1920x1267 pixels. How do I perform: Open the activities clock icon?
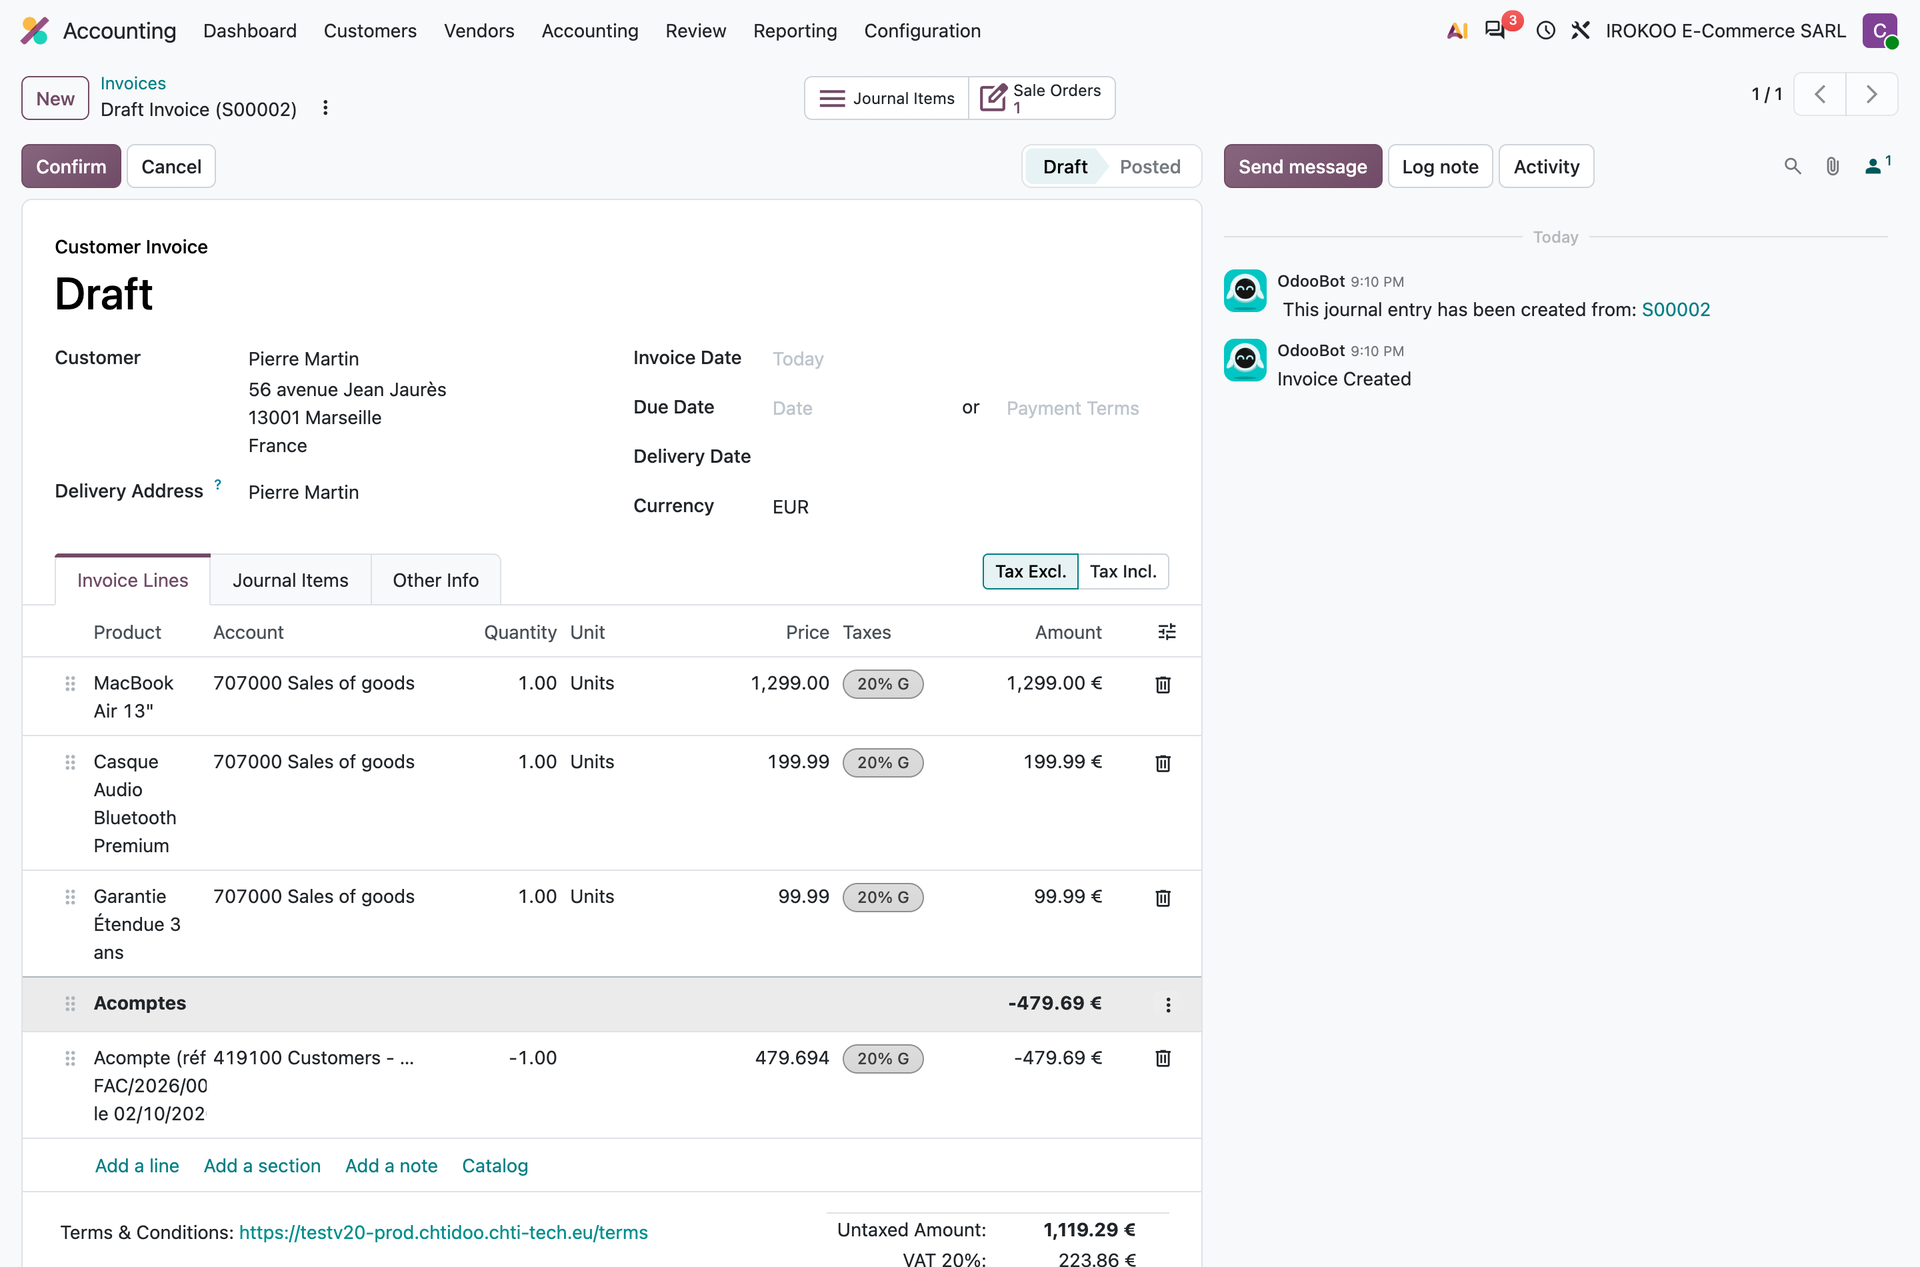coord(1546,31)
